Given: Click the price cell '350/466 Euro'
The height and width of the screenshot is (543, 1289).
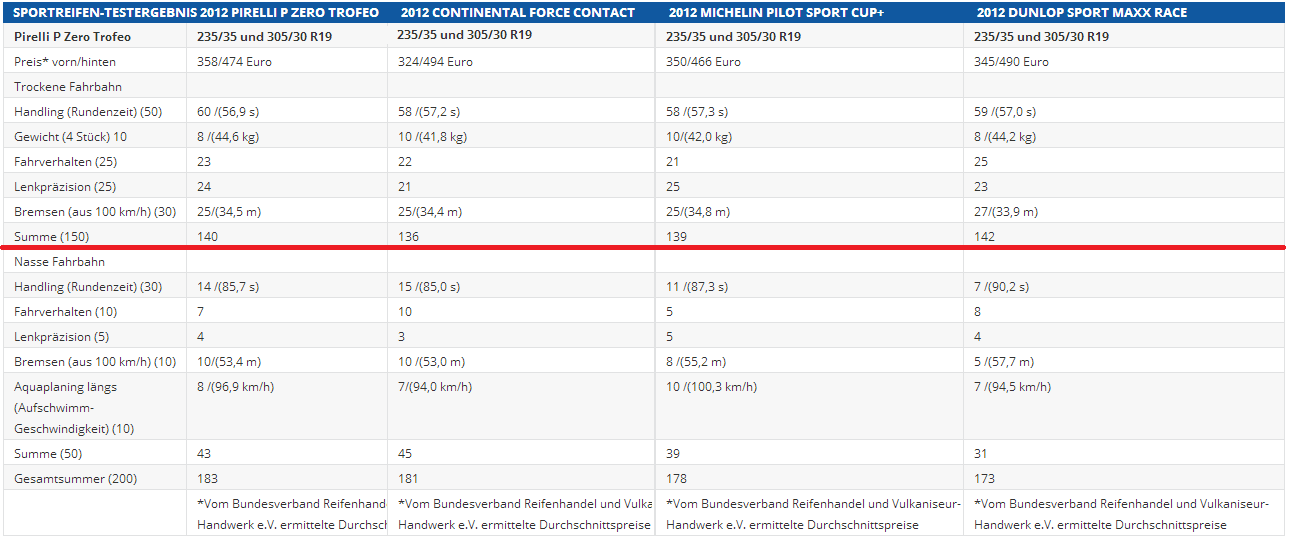Looking at the screenshot, I should [703, 62].
